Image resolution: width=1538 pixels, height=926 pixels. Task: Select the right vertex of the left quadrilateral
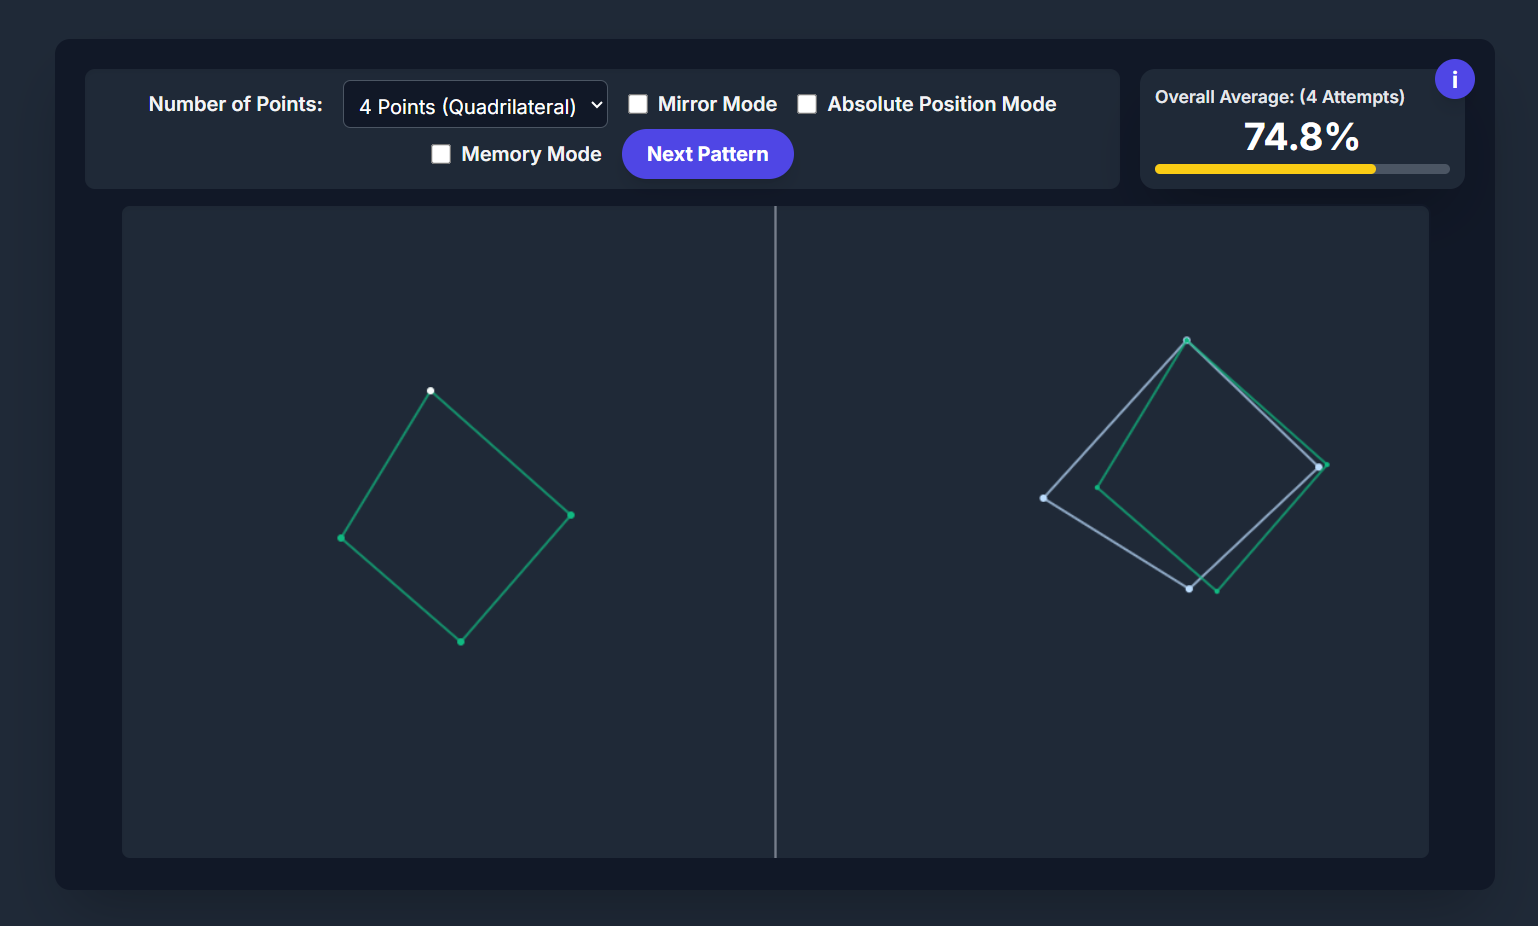571,515
